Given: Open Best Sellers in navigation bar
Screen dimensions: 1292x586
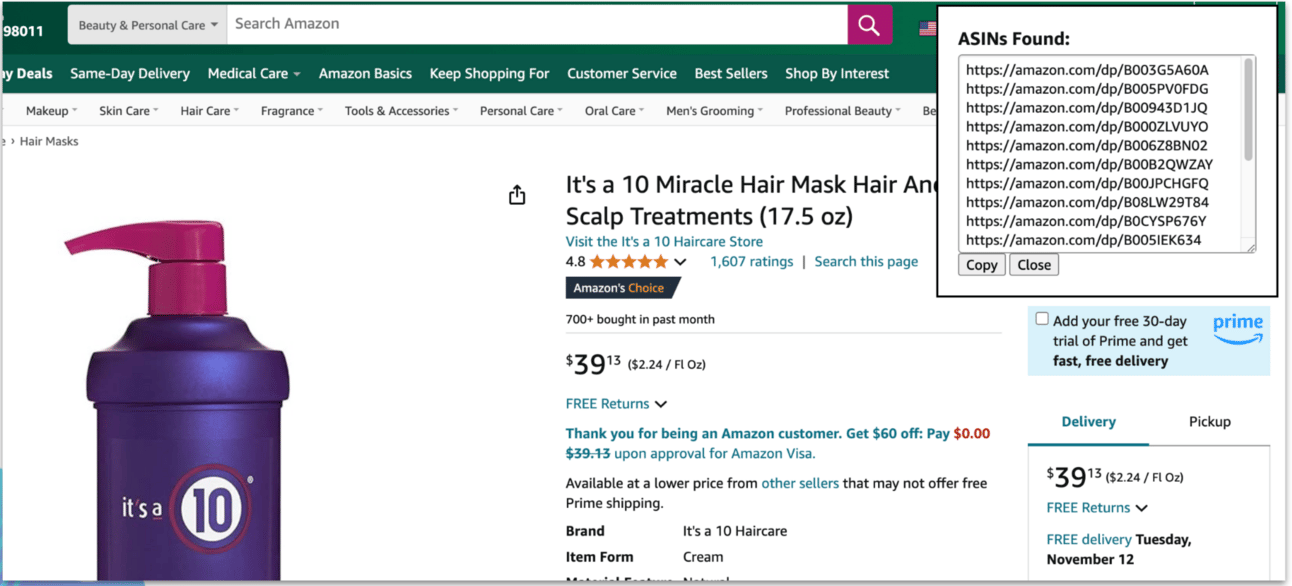Looking at the screenshot, I should (x=731, y=73).
